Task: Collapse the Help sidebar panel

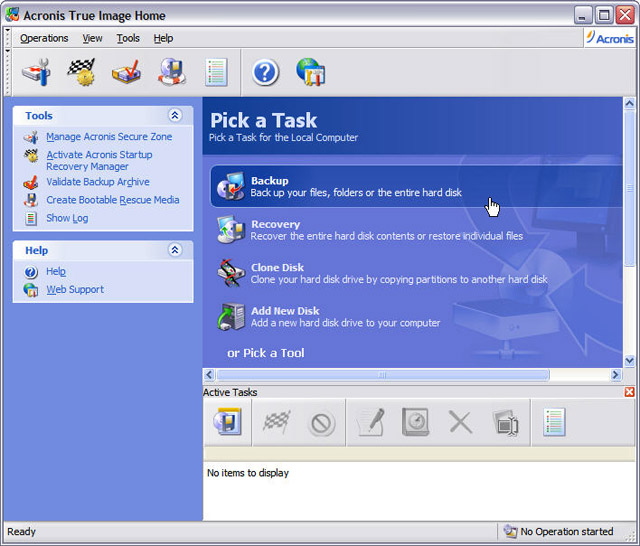Action: 175,250
